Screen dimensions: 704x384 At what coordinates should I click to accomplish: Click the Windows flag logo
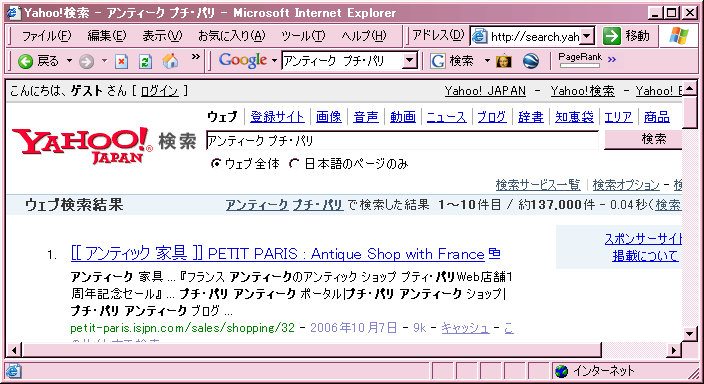tap(678, 35)
